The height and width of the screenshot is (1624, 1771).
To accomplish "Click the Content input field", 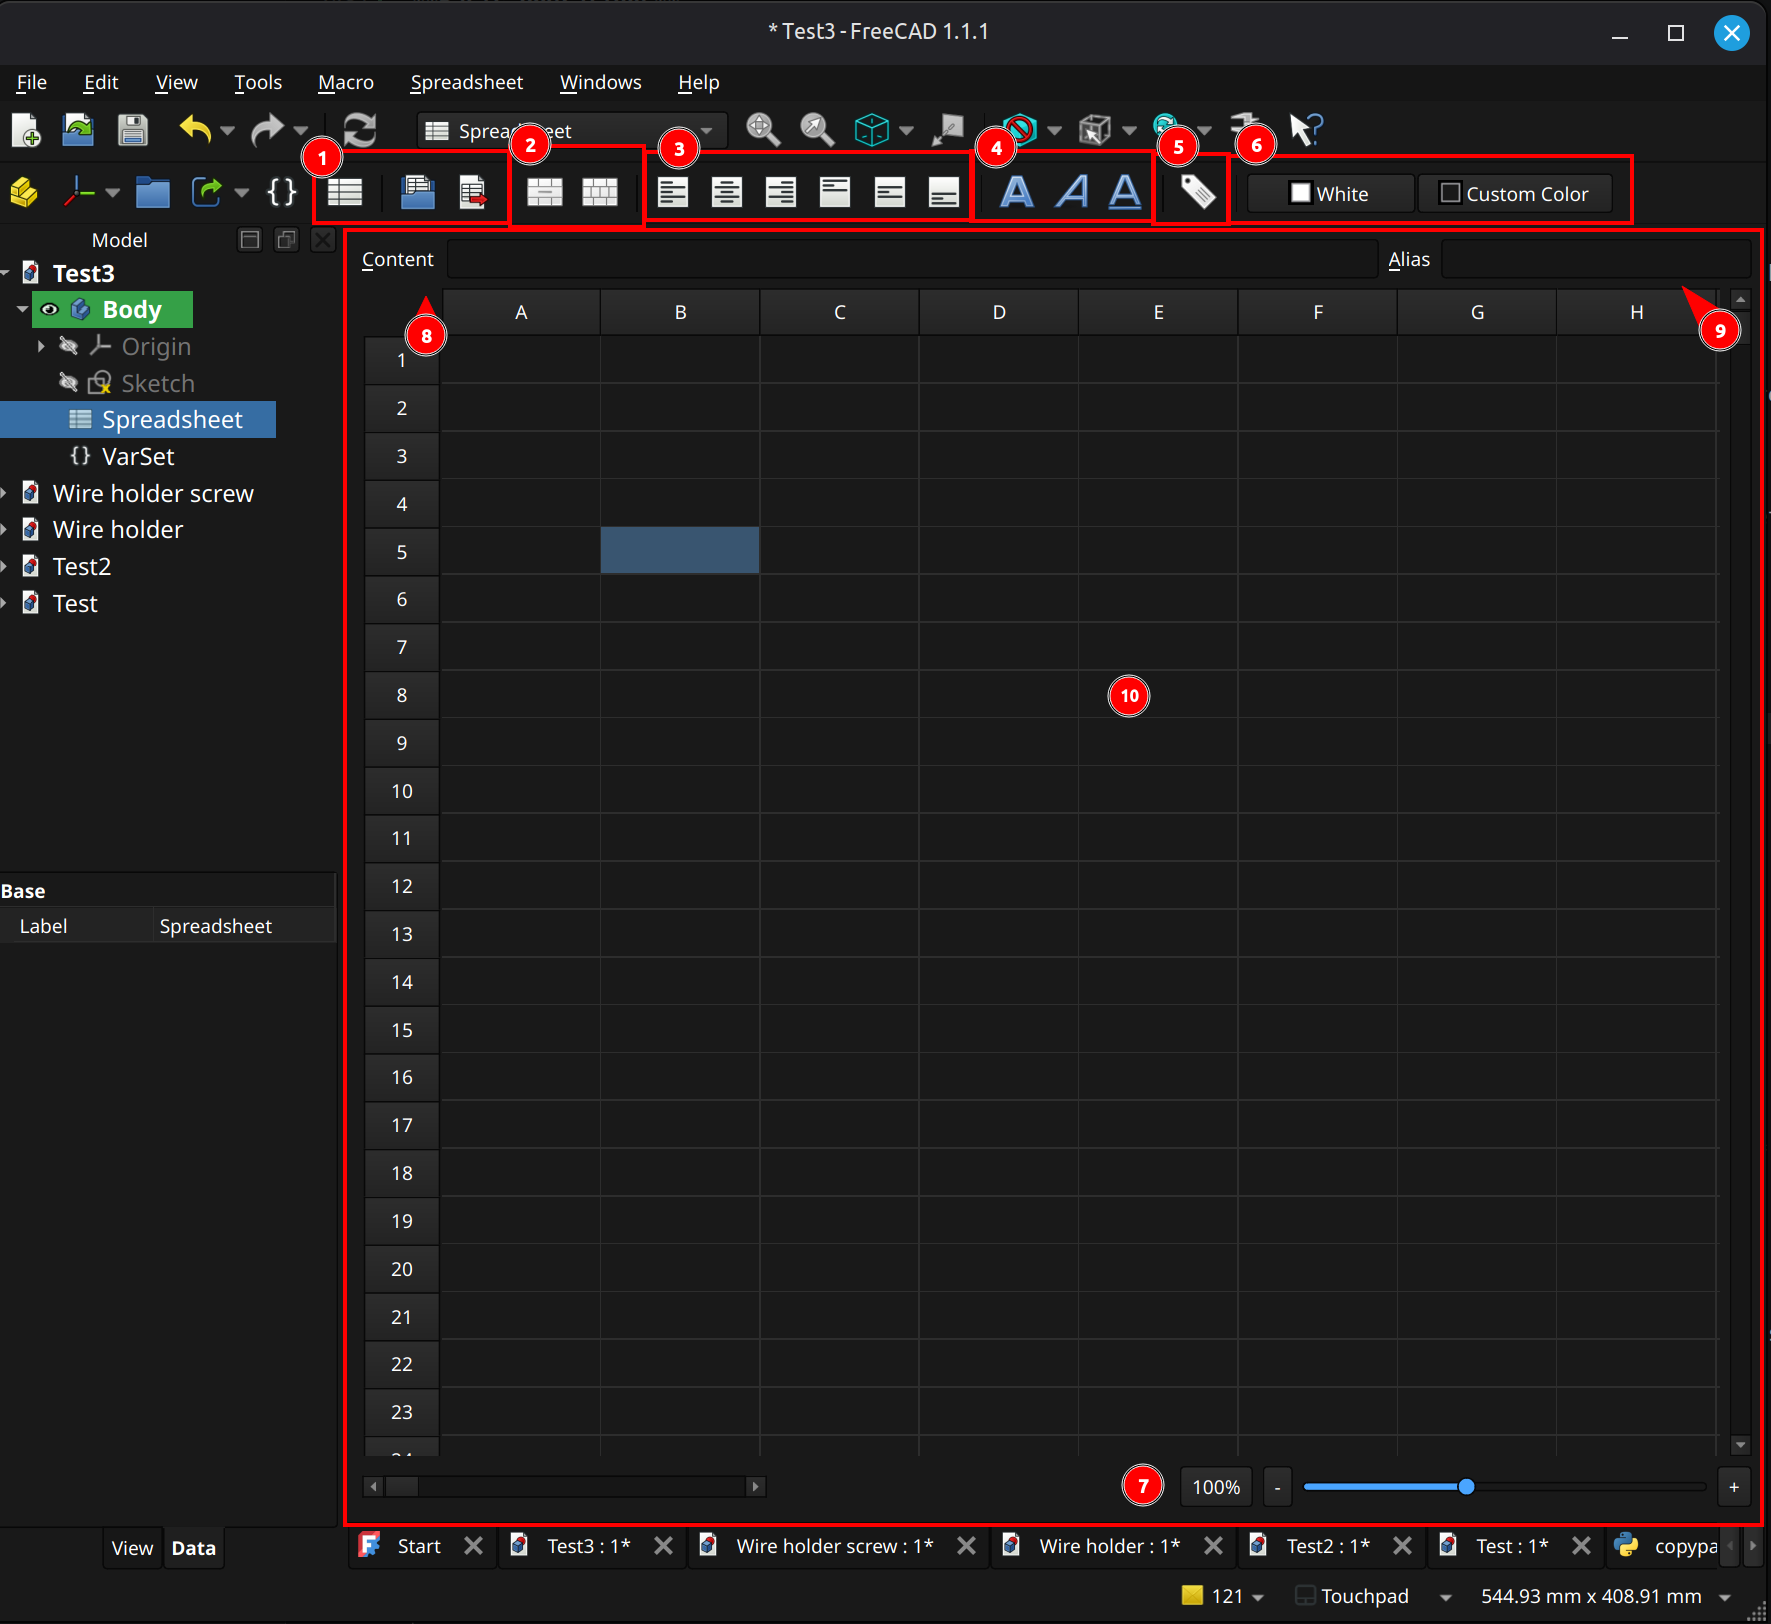I will pos(912,259).
